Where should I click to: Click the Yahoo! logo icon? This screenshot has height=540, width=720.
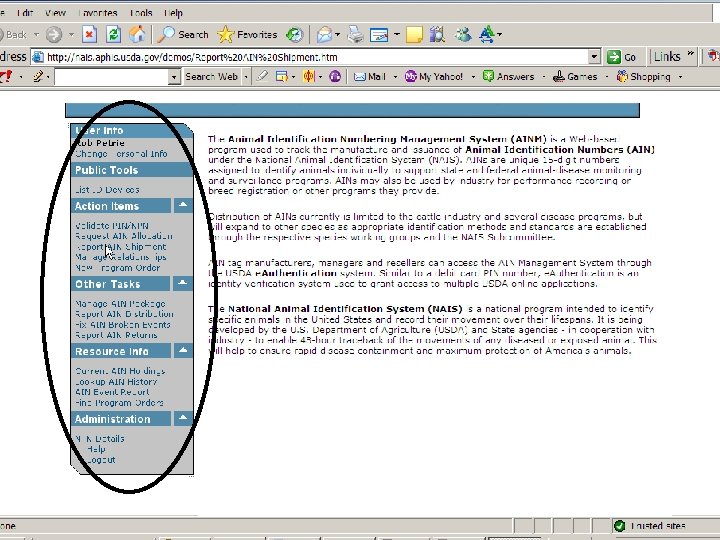coord(6,76)
